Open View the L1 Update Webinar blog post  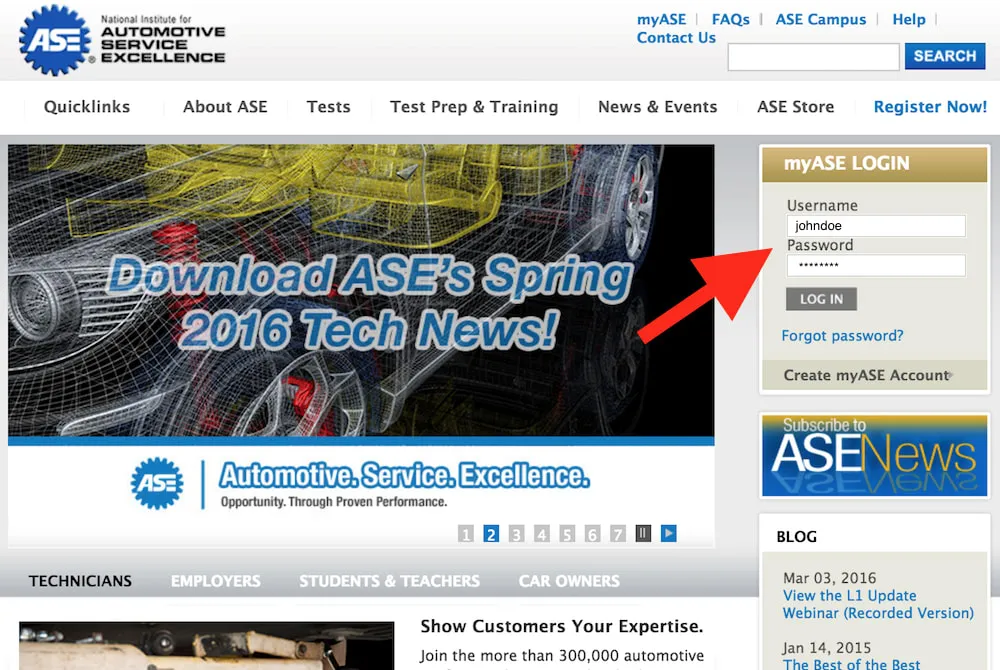[x=878, y=604]
